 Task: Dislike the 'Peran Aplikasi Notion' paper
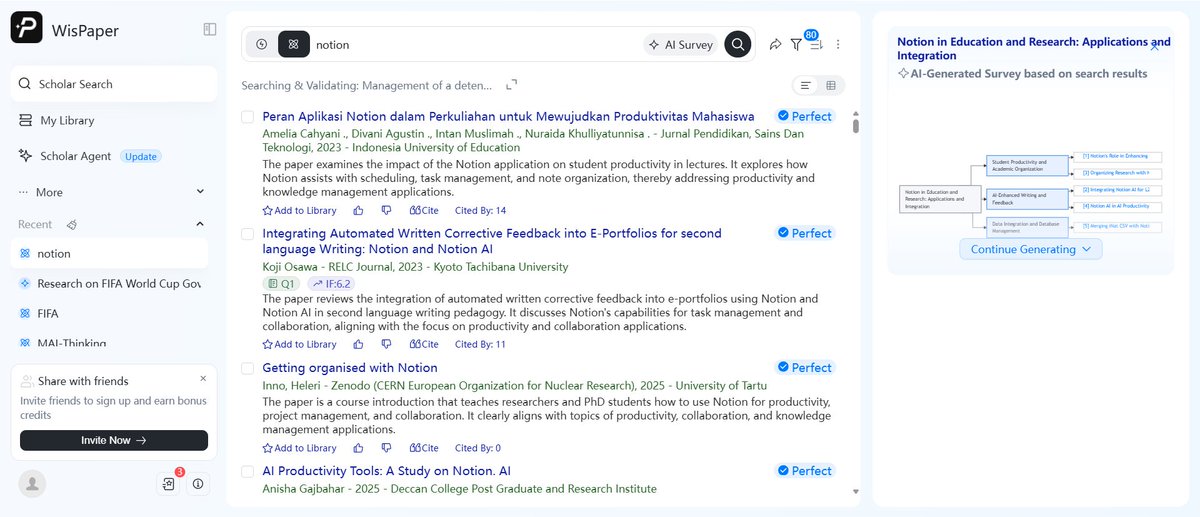pos(386,210)
